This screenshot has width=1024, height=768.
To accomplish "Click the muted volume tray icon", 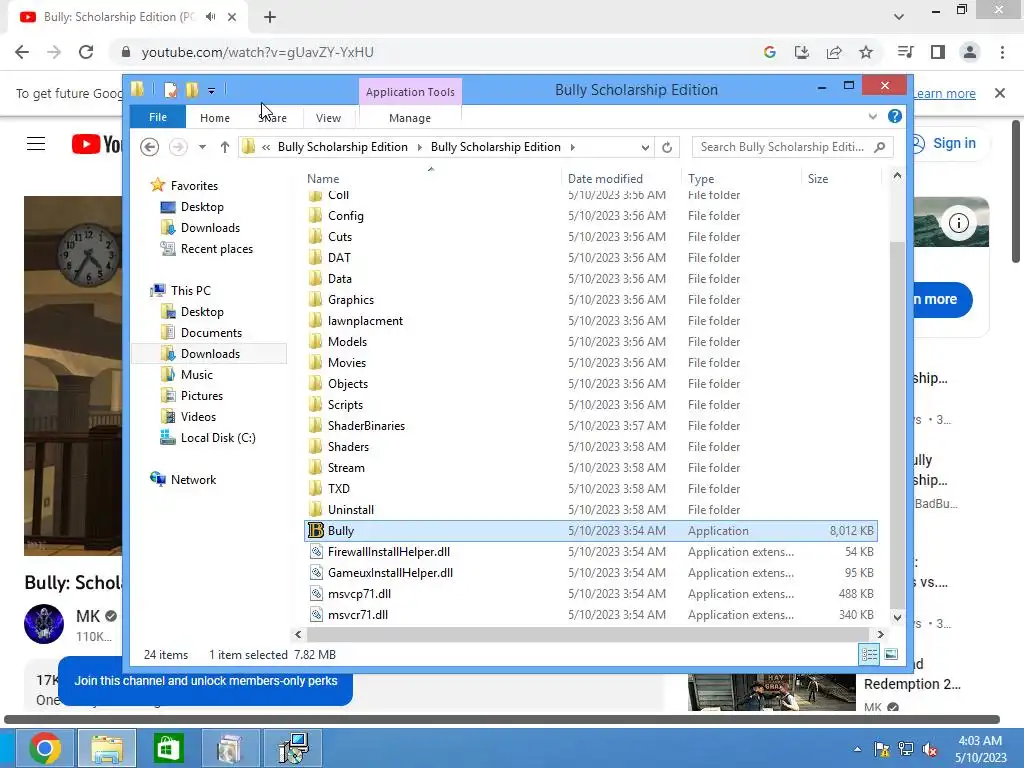I will pos(930,749).
